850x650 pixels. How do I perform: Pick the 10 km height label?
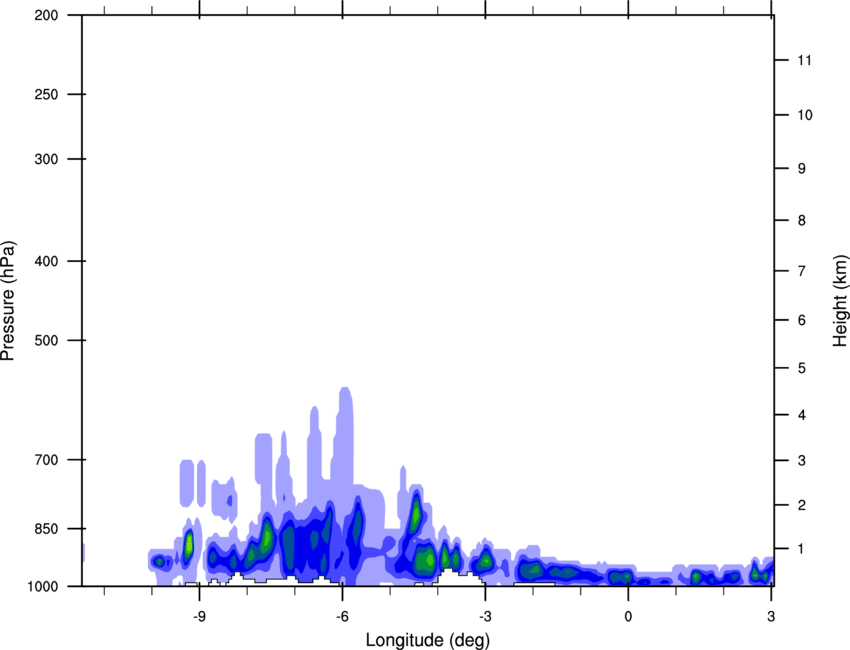[805, 115]
